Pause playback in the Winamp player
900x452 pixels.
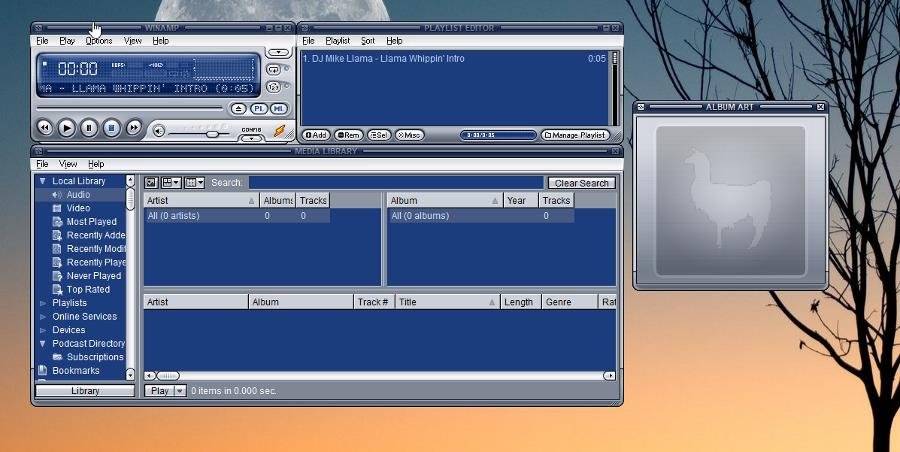(89, 128)
